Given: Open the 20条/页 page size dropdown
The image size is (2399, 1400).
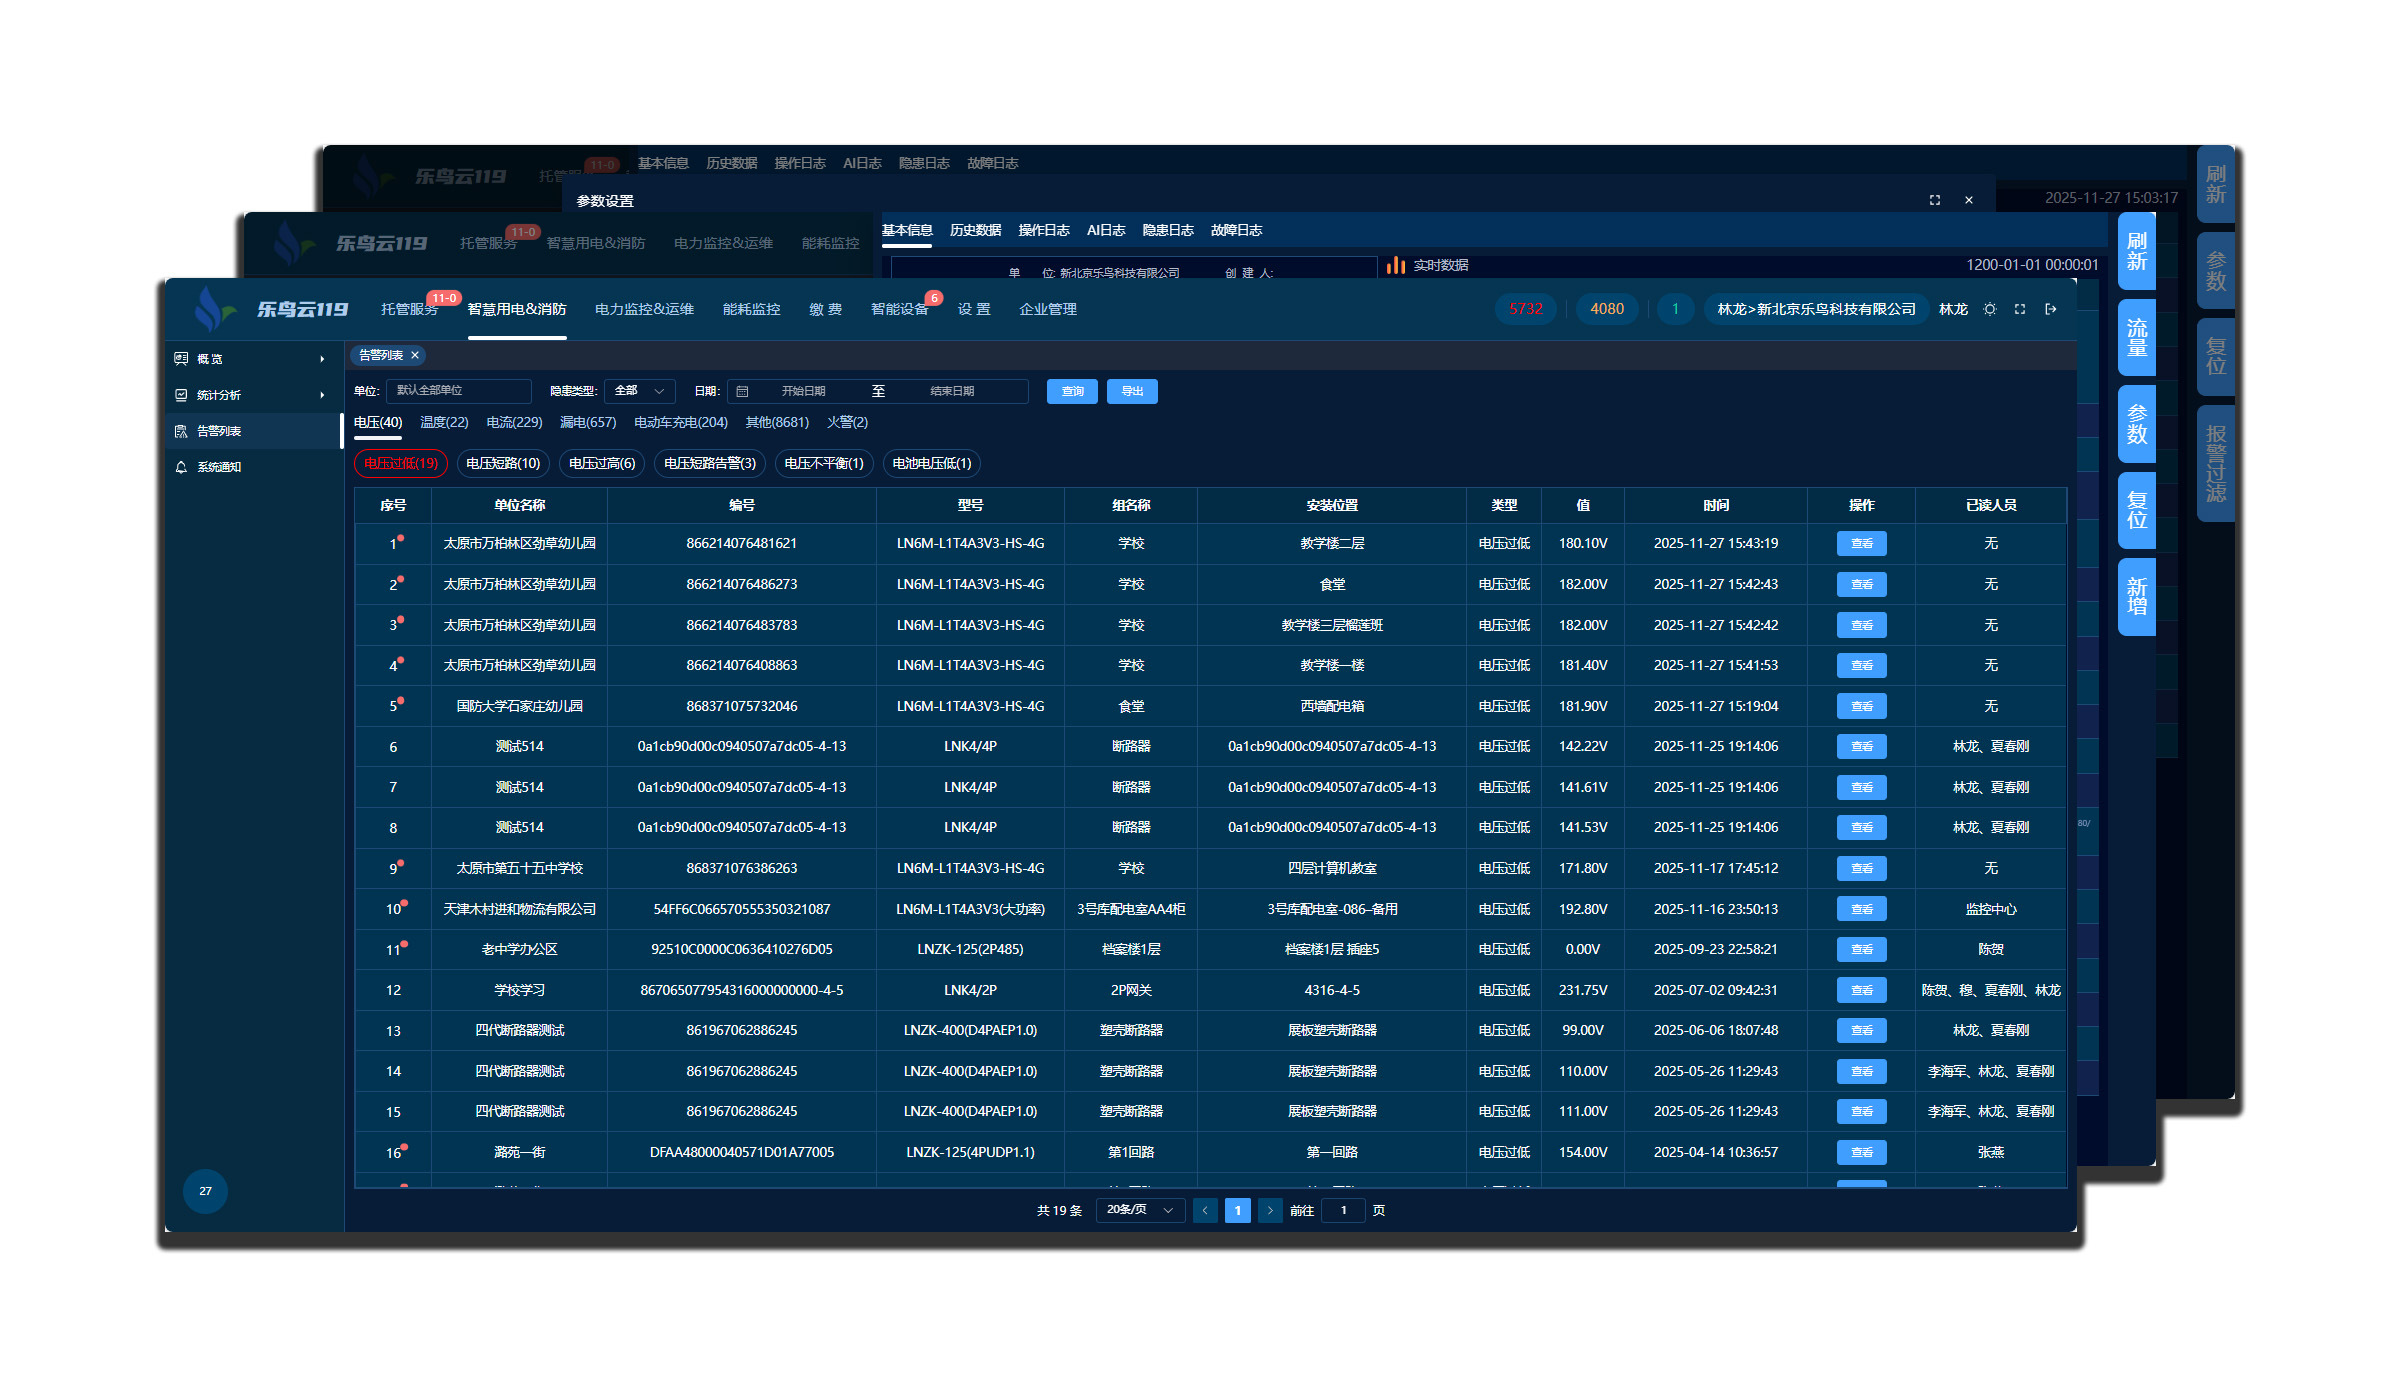Looking at the screenshot, I should tap(1139, 1210).
